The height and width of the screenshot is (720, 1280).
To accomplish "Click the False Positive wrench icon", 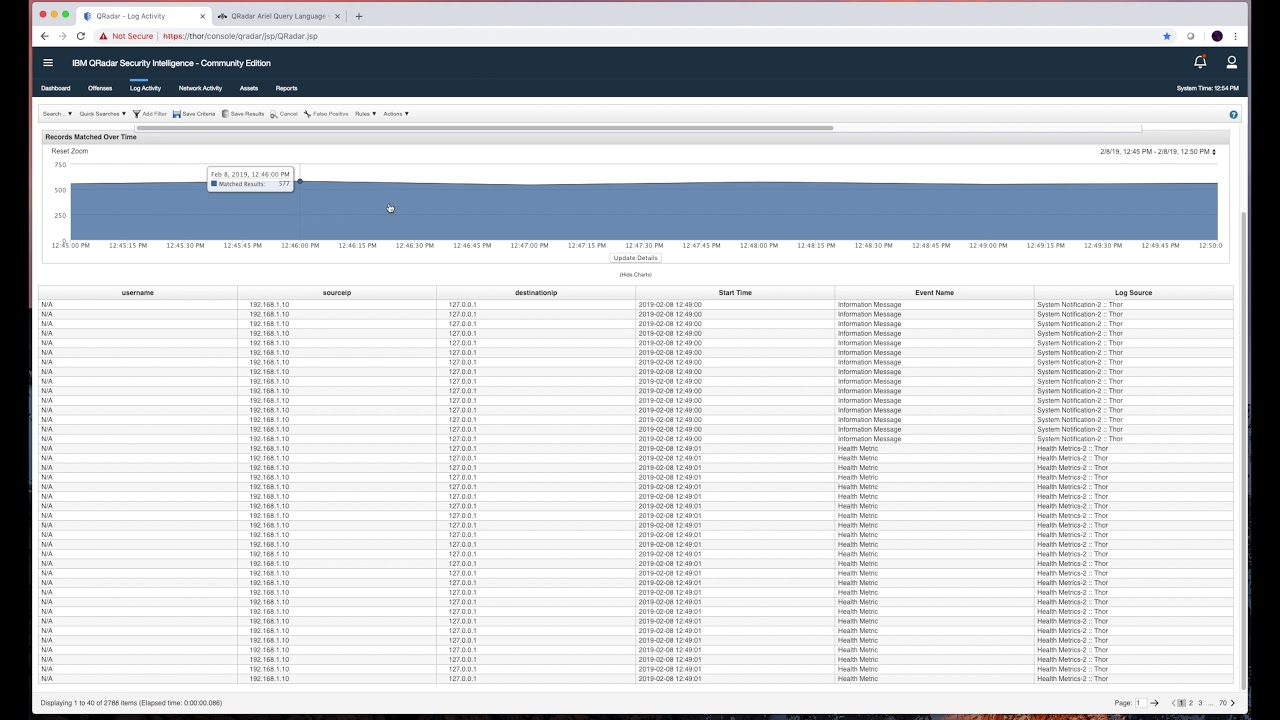I will click(x=307, y=114).
